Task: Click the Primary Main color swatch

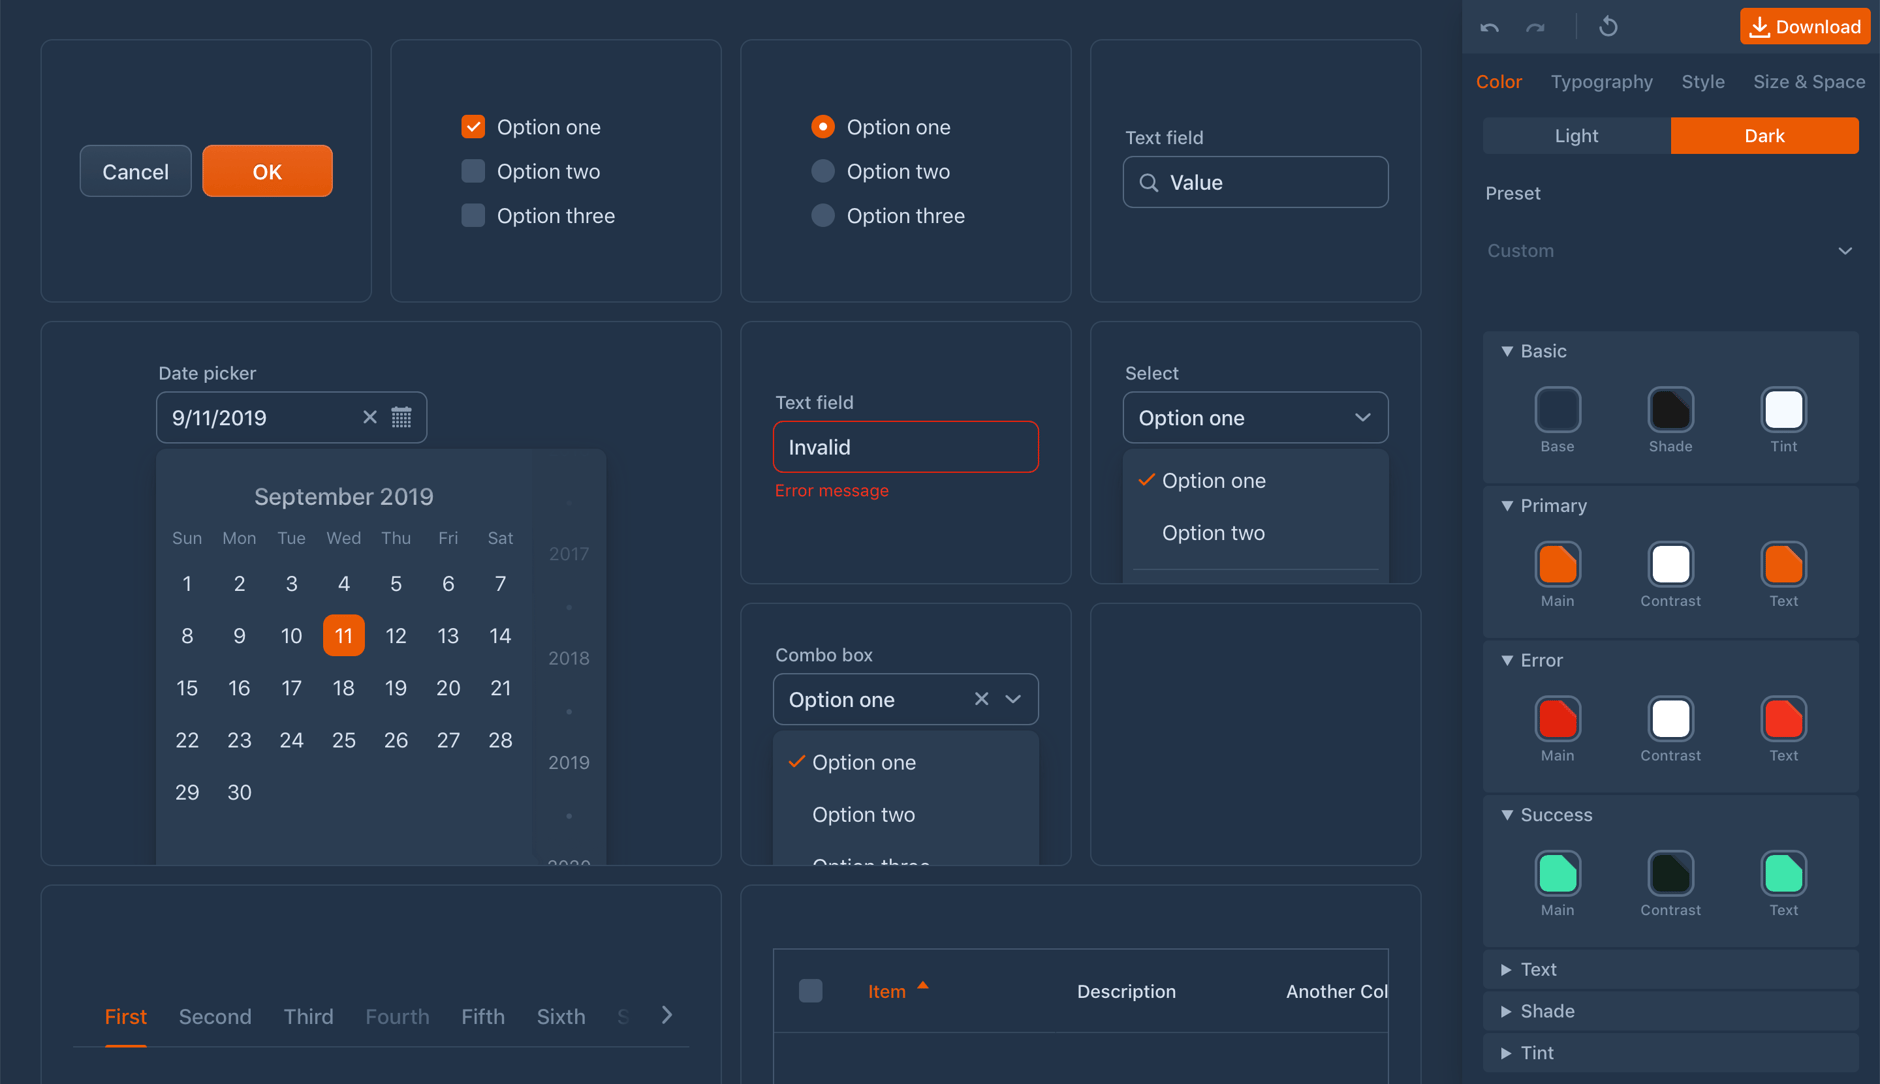Action: pos(1557,565)
